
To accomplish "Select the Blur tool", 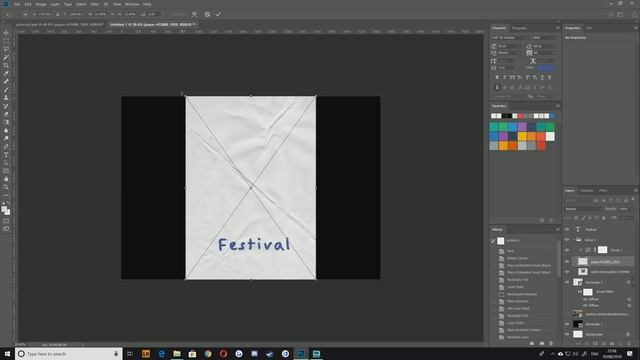I will pos(6,131).
